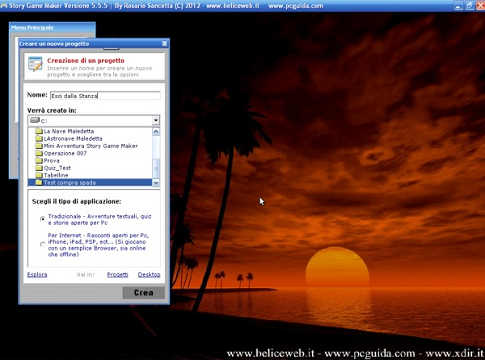This screenshot has width=485, height=360.
Task: Click the Story Game Maker title bar icon
Action: point(4,6)
